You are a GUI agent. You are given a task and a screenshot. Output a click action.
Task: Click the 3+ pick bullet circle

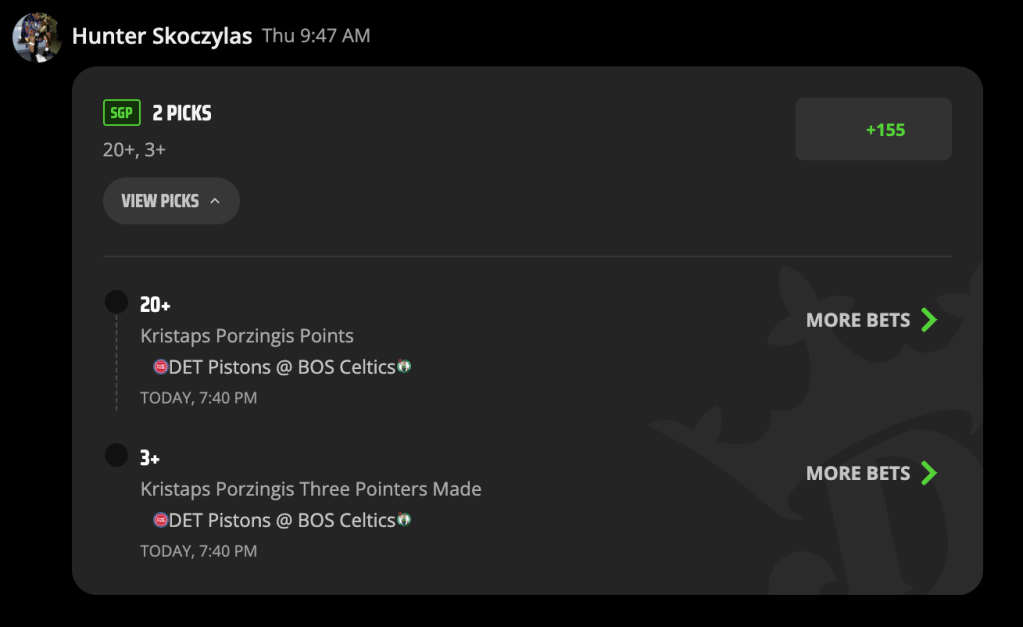tap(116, 455)
